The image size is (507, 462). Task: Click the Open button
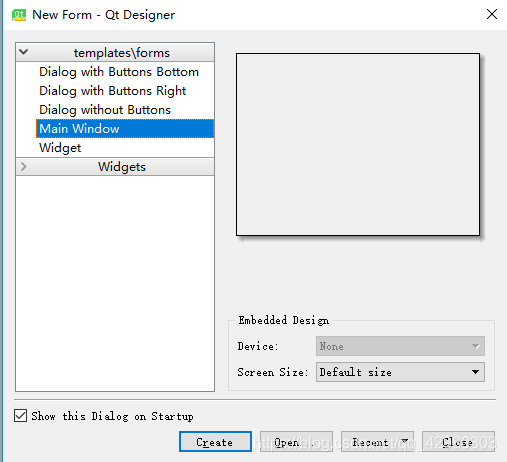[296, 442]
